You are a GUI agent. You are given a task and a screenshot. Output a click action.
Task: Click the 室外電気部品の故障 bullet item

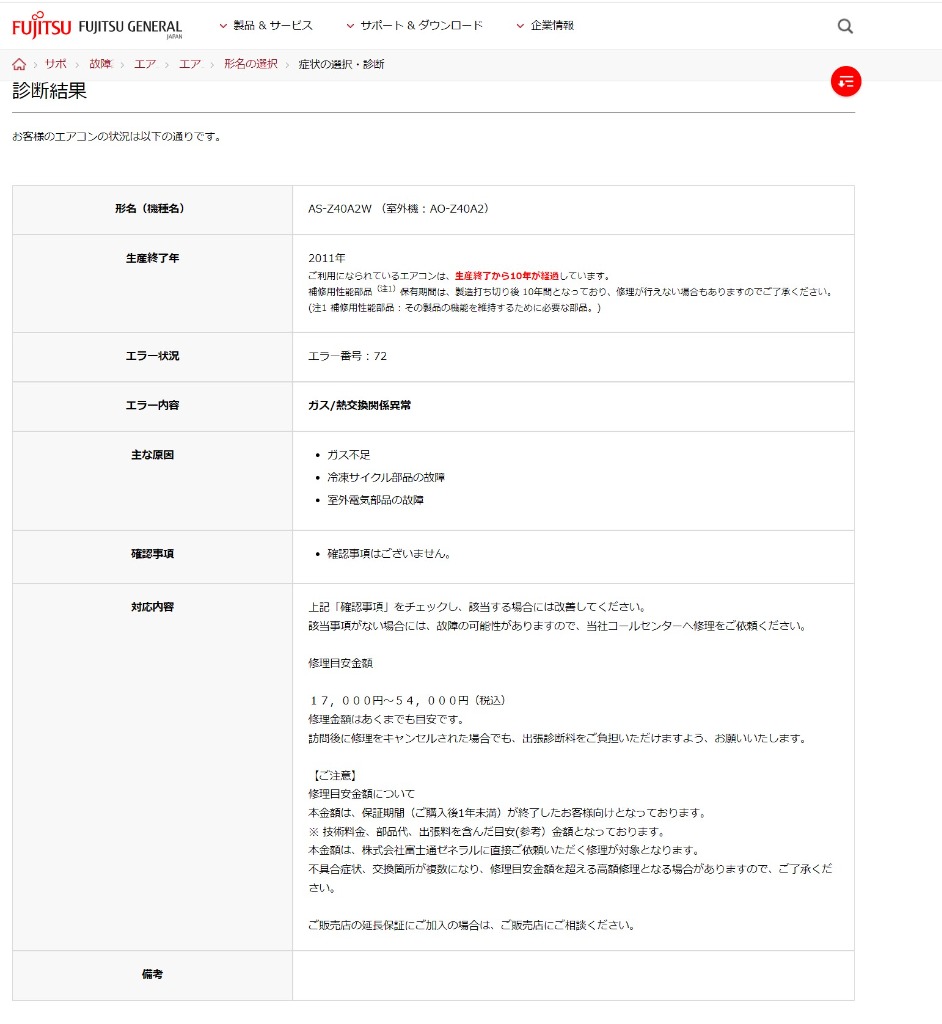pyautogui.click(x=376, y=500)
